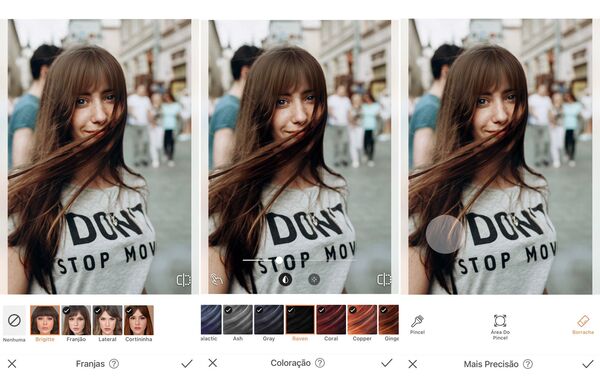Toggle before/after compare in the Coloração screen
This screenshot has width=600, height=387.
click(x=384, y=279)
